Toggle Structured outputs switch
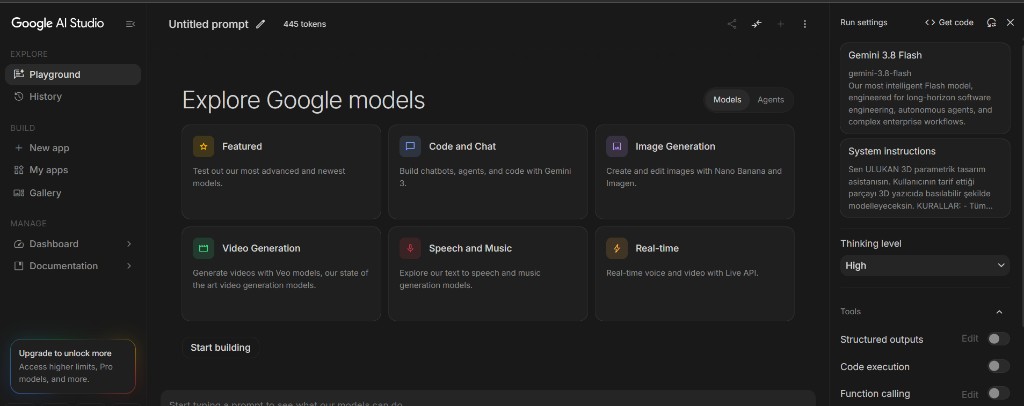This screenshot has width=1024, height=406. [x=998, y=339]
